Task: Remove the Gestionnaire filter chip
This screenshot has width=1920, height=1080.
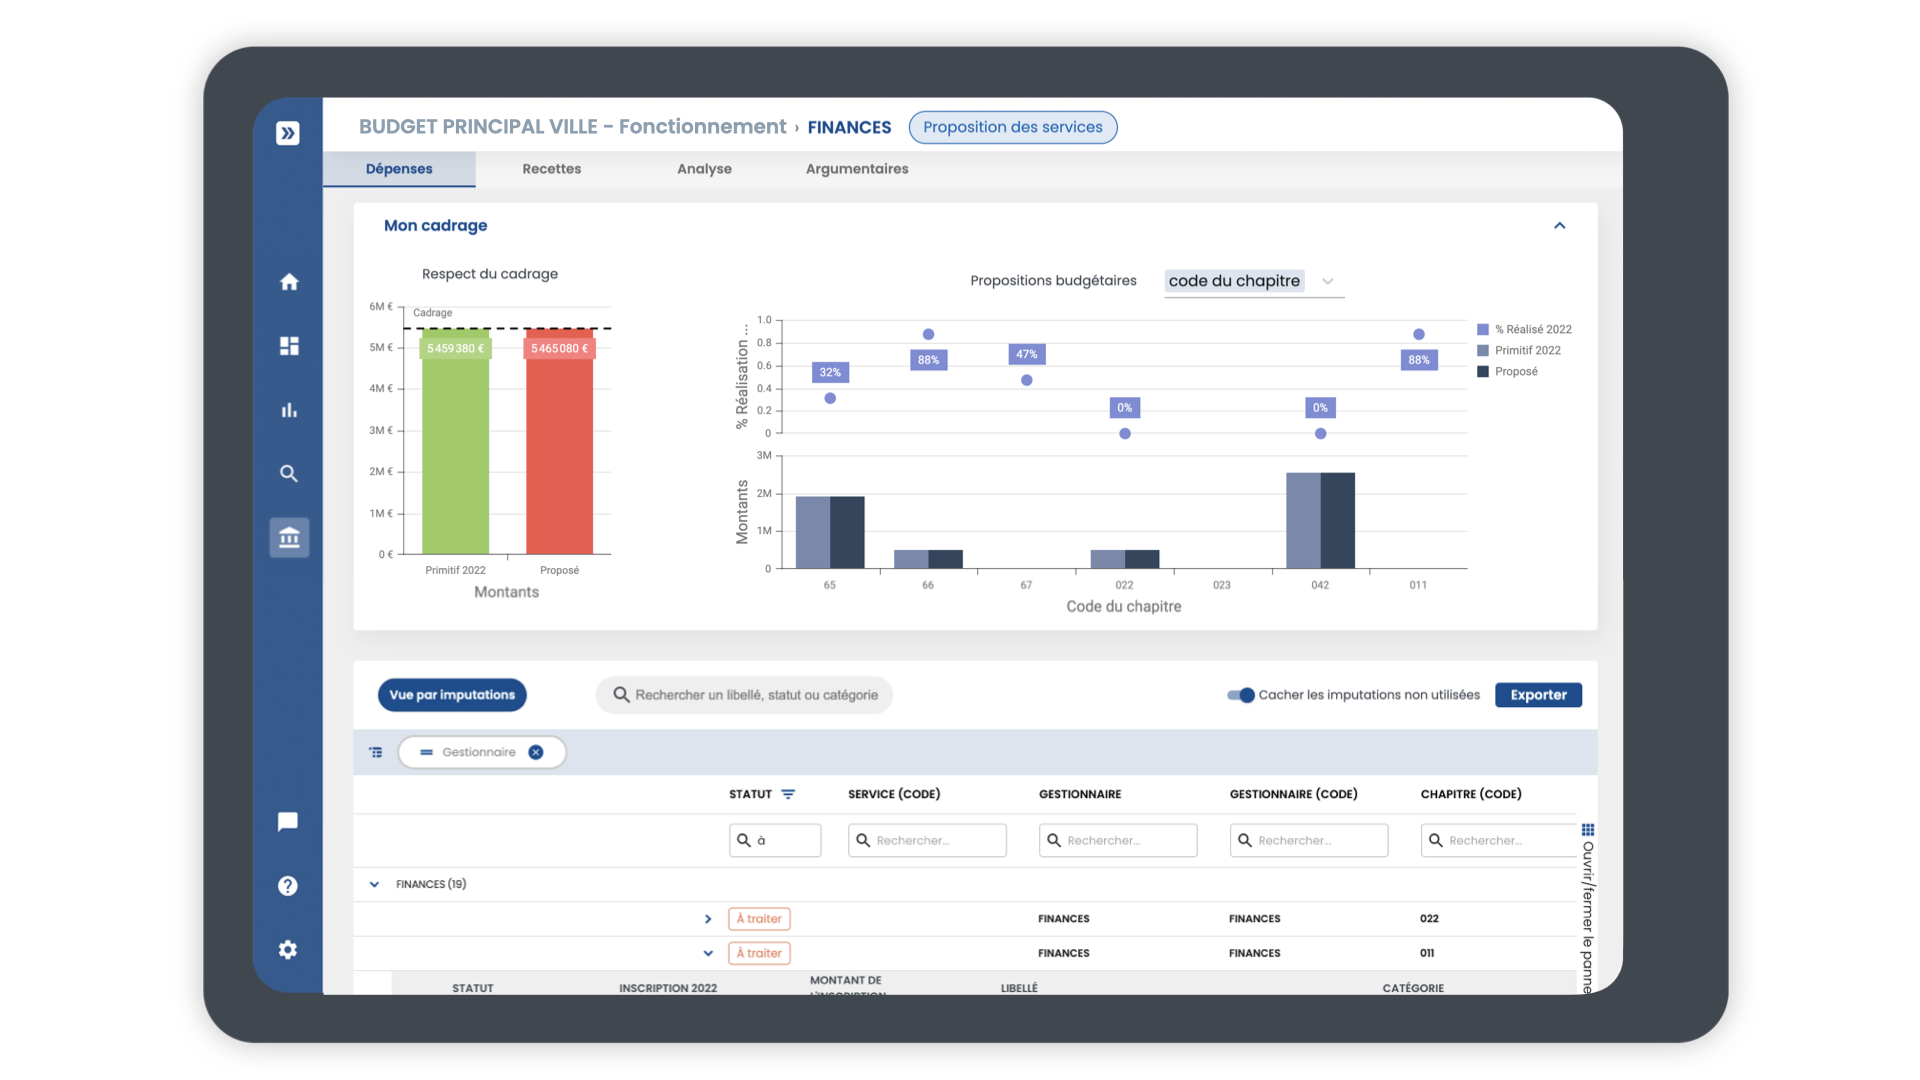Action: pos(536,752)
